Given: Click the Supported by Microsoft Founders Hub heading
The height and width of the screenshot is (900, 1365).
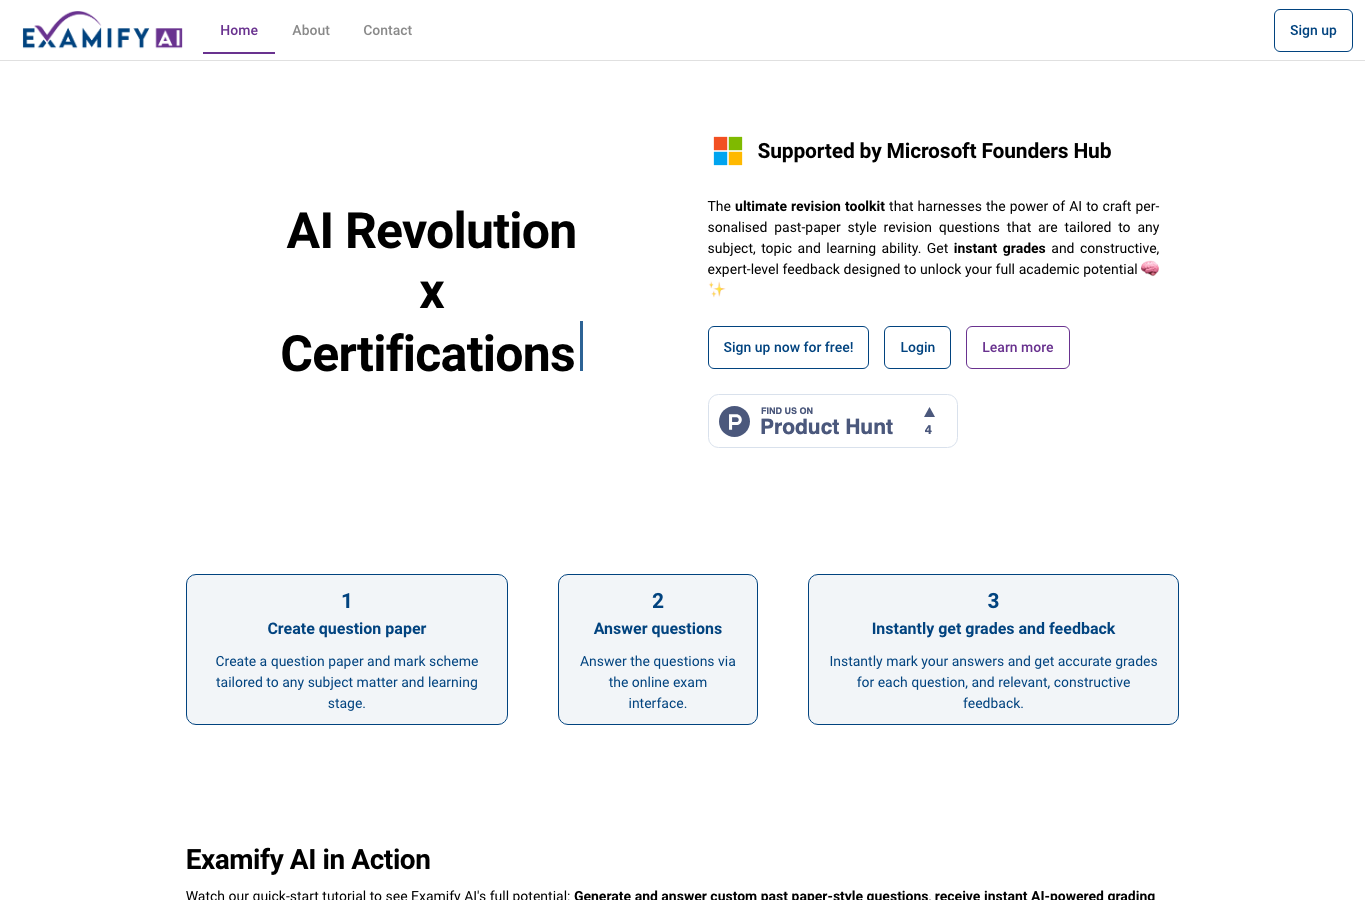Looking at the screenshot, I should pos(934,151).
